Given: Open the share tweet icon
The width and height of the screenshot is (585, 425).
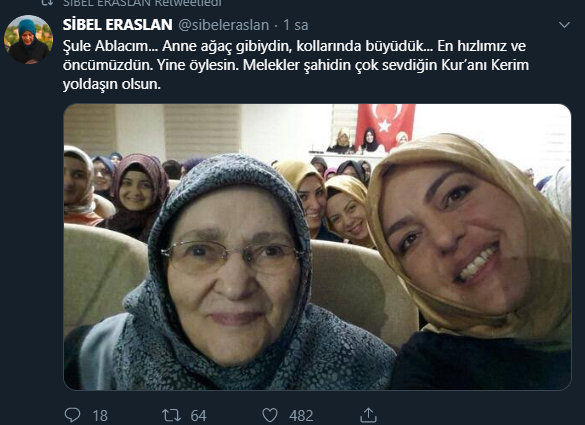Looking at the screenshot, I should (368, 415).
